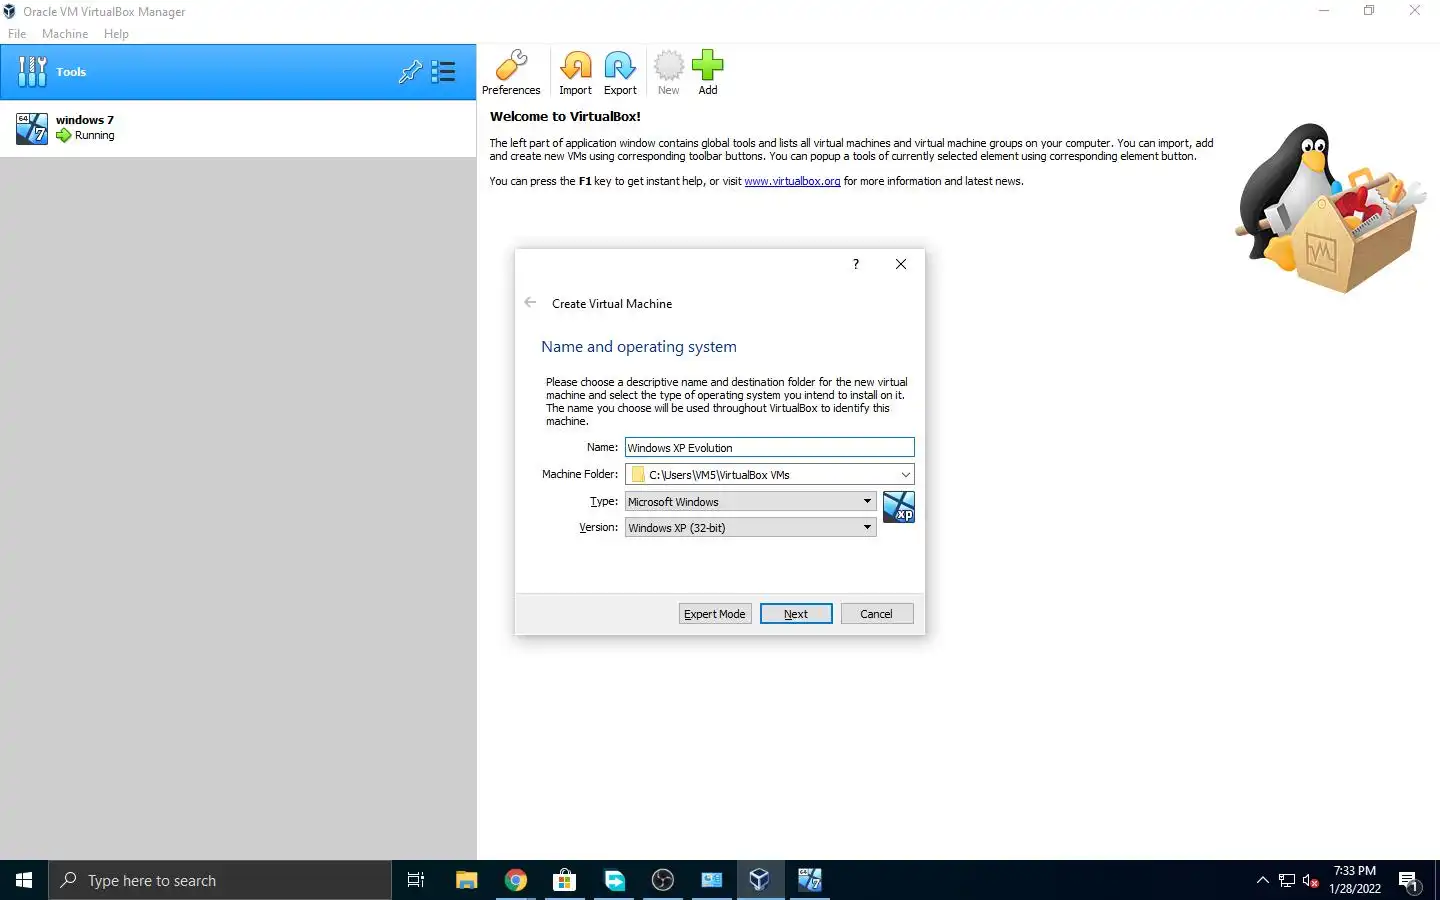1440x900 pixels.
Task: Click the pin icon in Tools row
Action: pyautogui.click(x=410, y=72)
